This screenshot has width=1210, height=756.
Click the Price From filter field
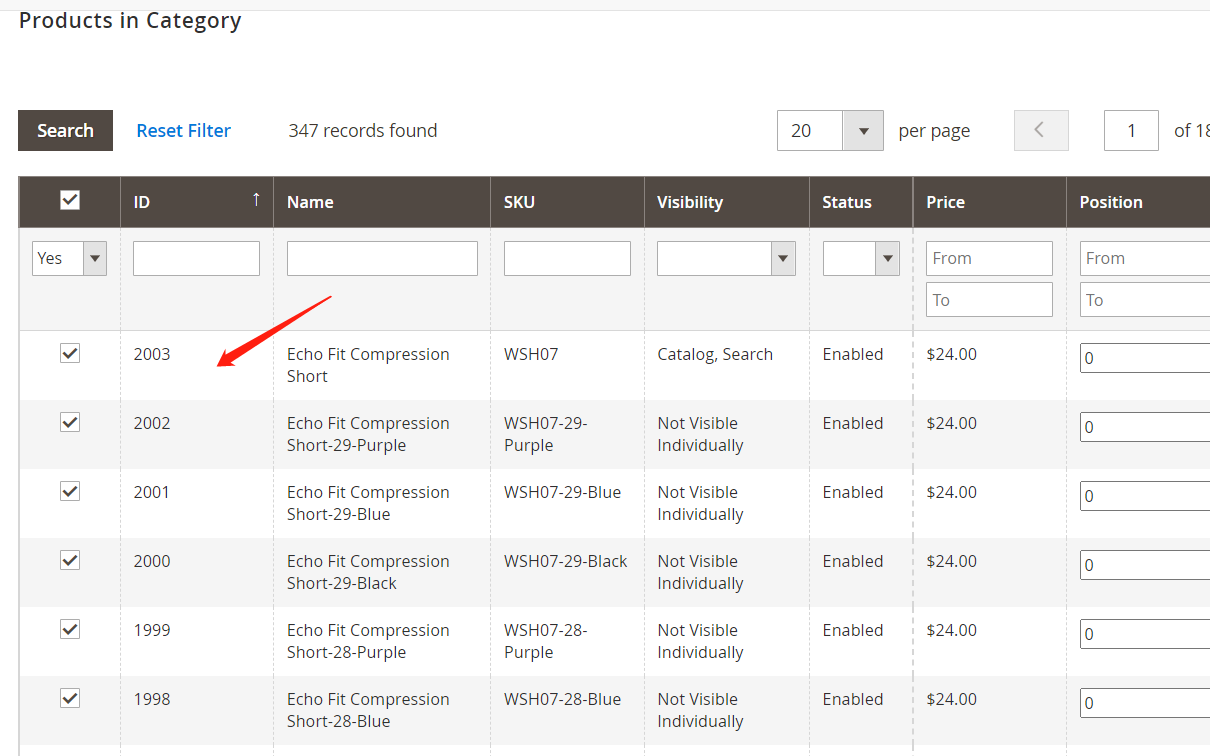click(989, 258)
